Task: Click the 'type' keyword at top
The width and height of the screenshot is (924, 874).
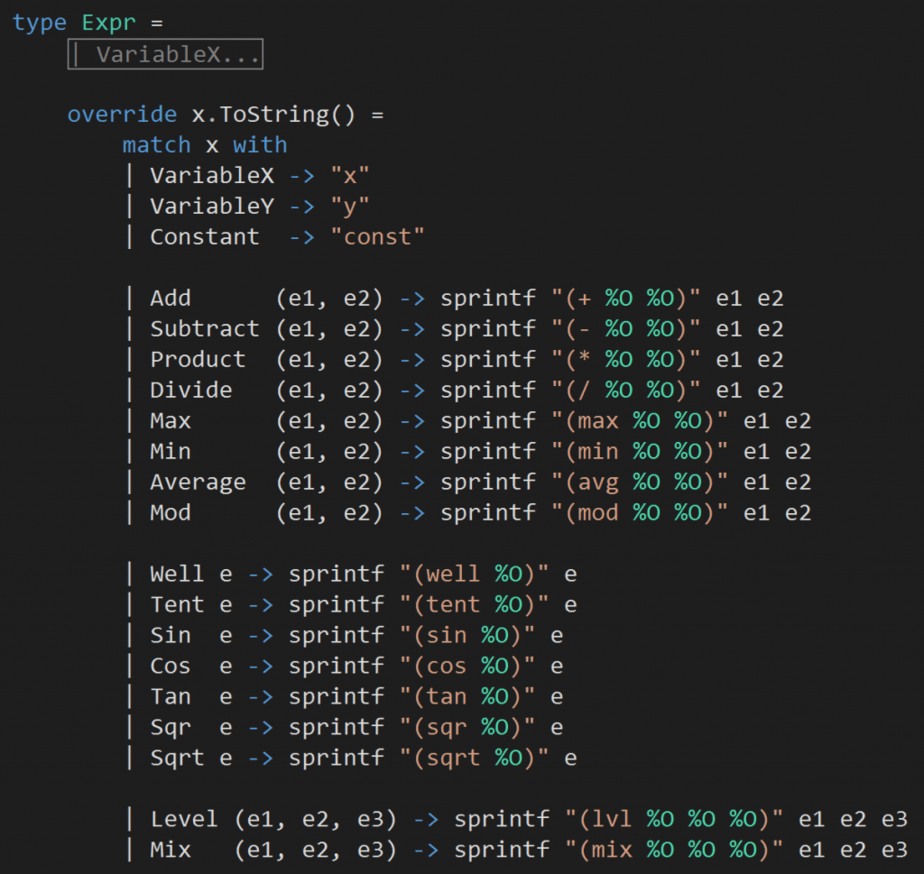Action: click(39, 23)
